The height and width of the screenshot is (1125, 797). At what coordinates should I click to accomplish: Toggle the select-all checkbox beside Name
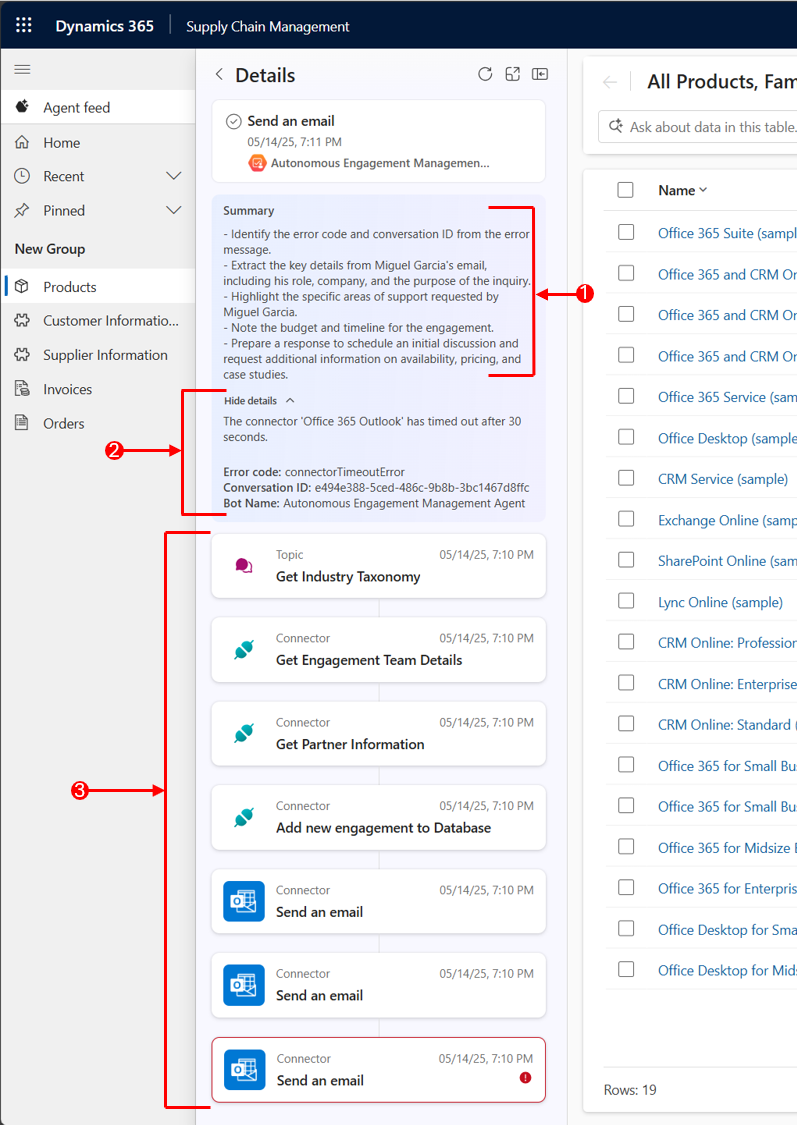pos(626,190)
